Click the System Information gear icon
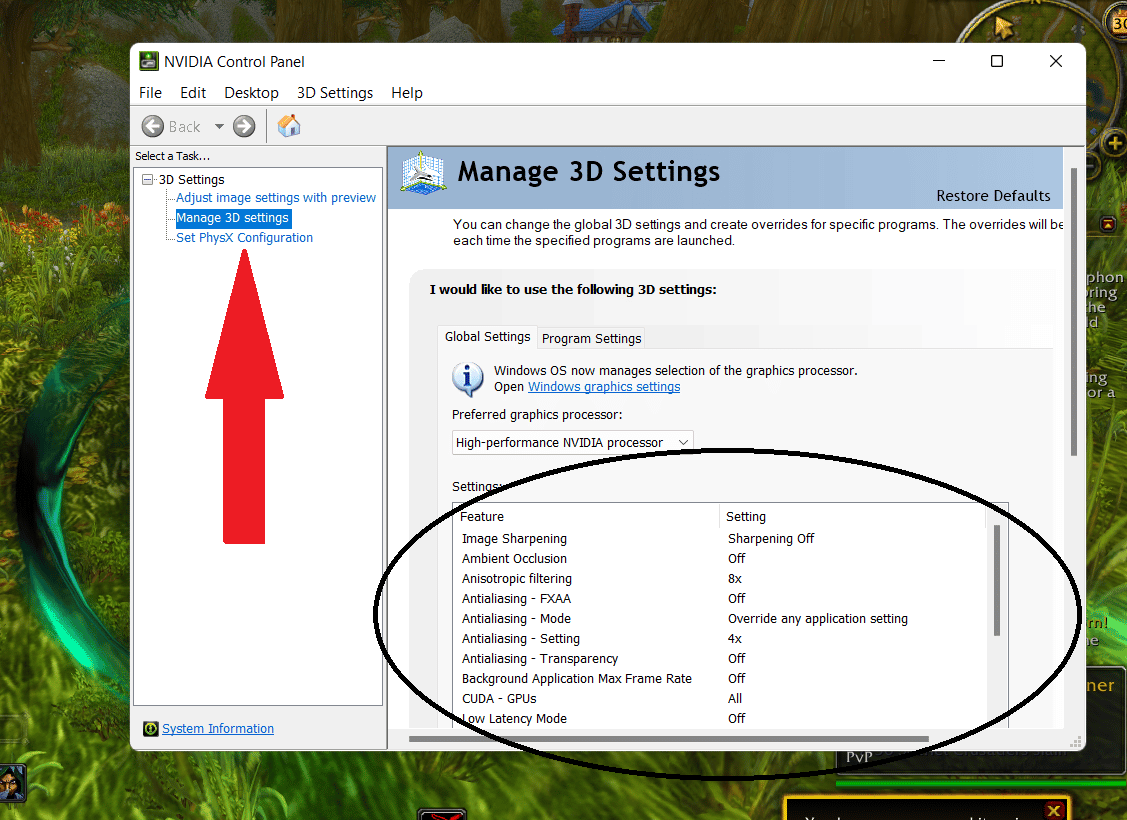Image resolution: width=1127 pixels, height=820 pixels. [152, 728]
